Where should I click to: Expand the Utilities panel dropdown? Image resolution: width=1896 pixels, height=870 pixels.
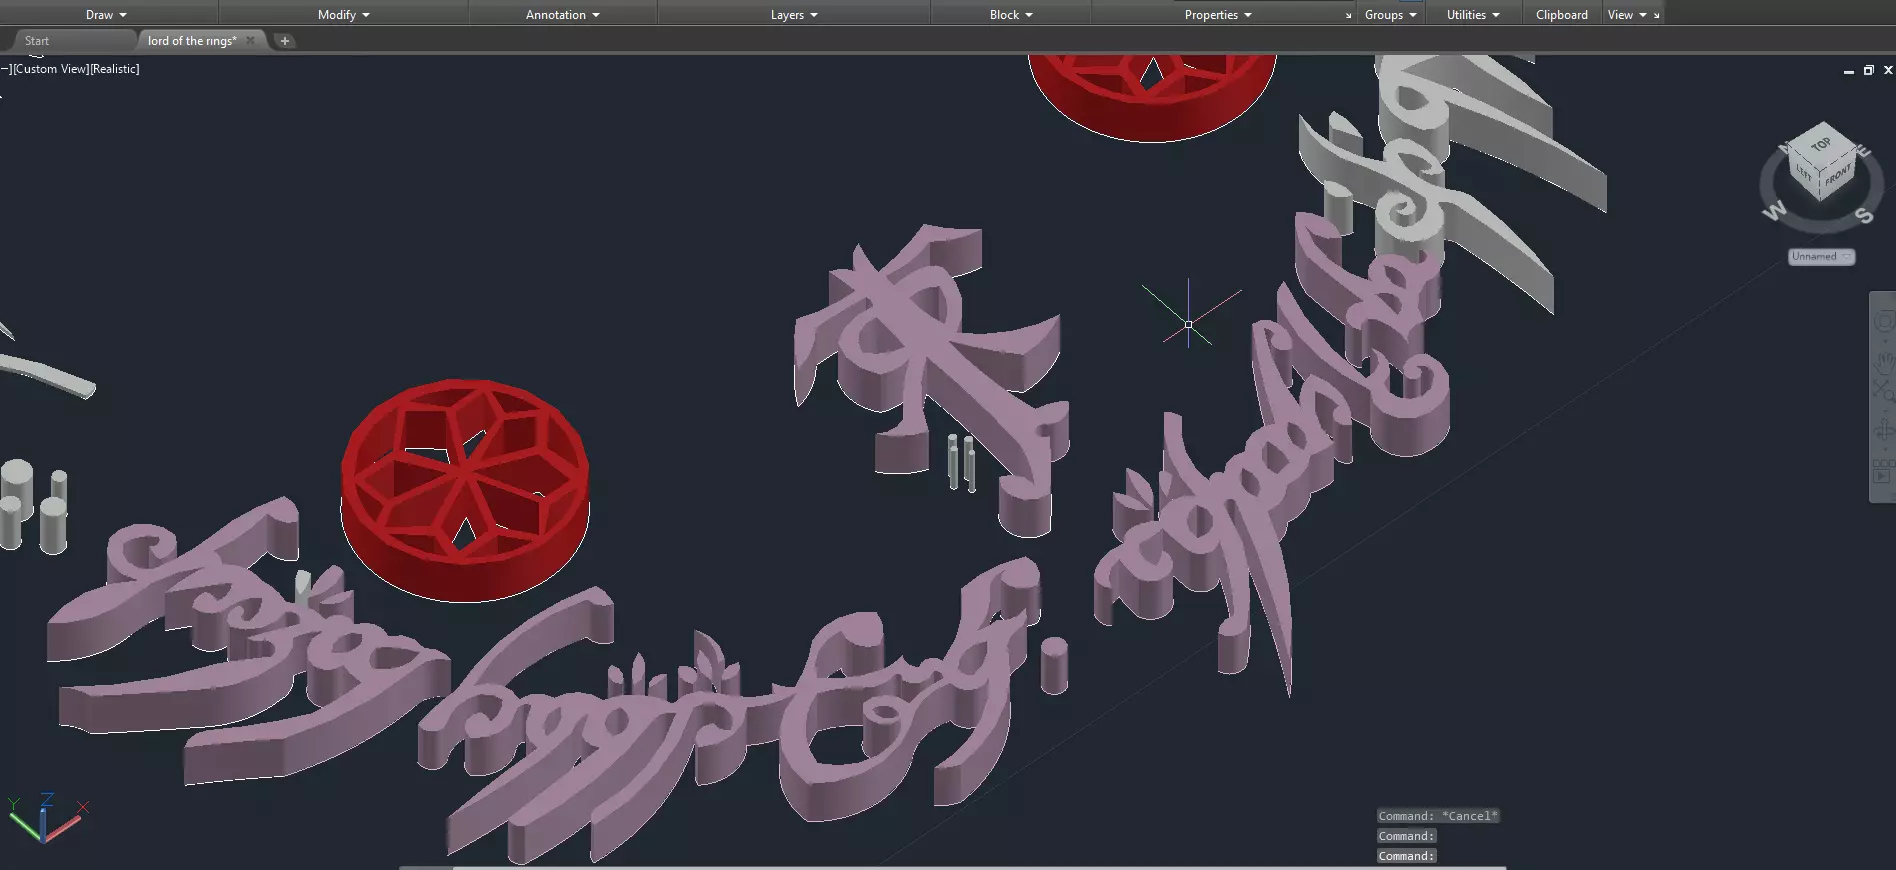click(x=1473, y=15)
